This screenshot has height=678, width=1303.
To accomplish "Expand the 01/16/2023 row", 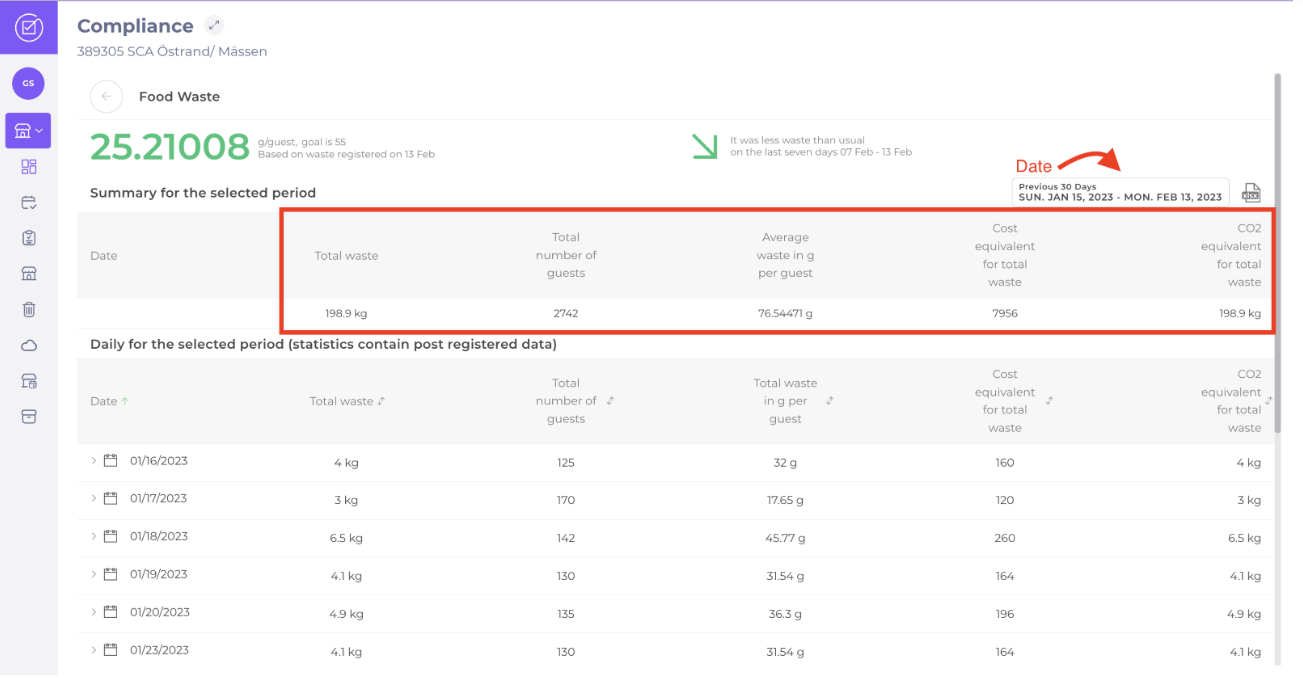I will point(94,461).
